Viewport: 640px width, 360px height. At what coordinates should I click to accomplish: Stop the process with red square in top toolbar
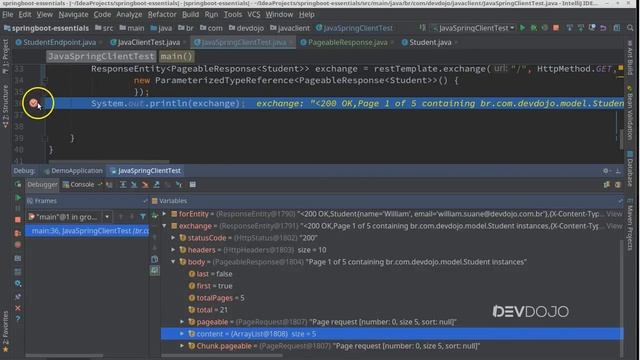click(556, 28)
